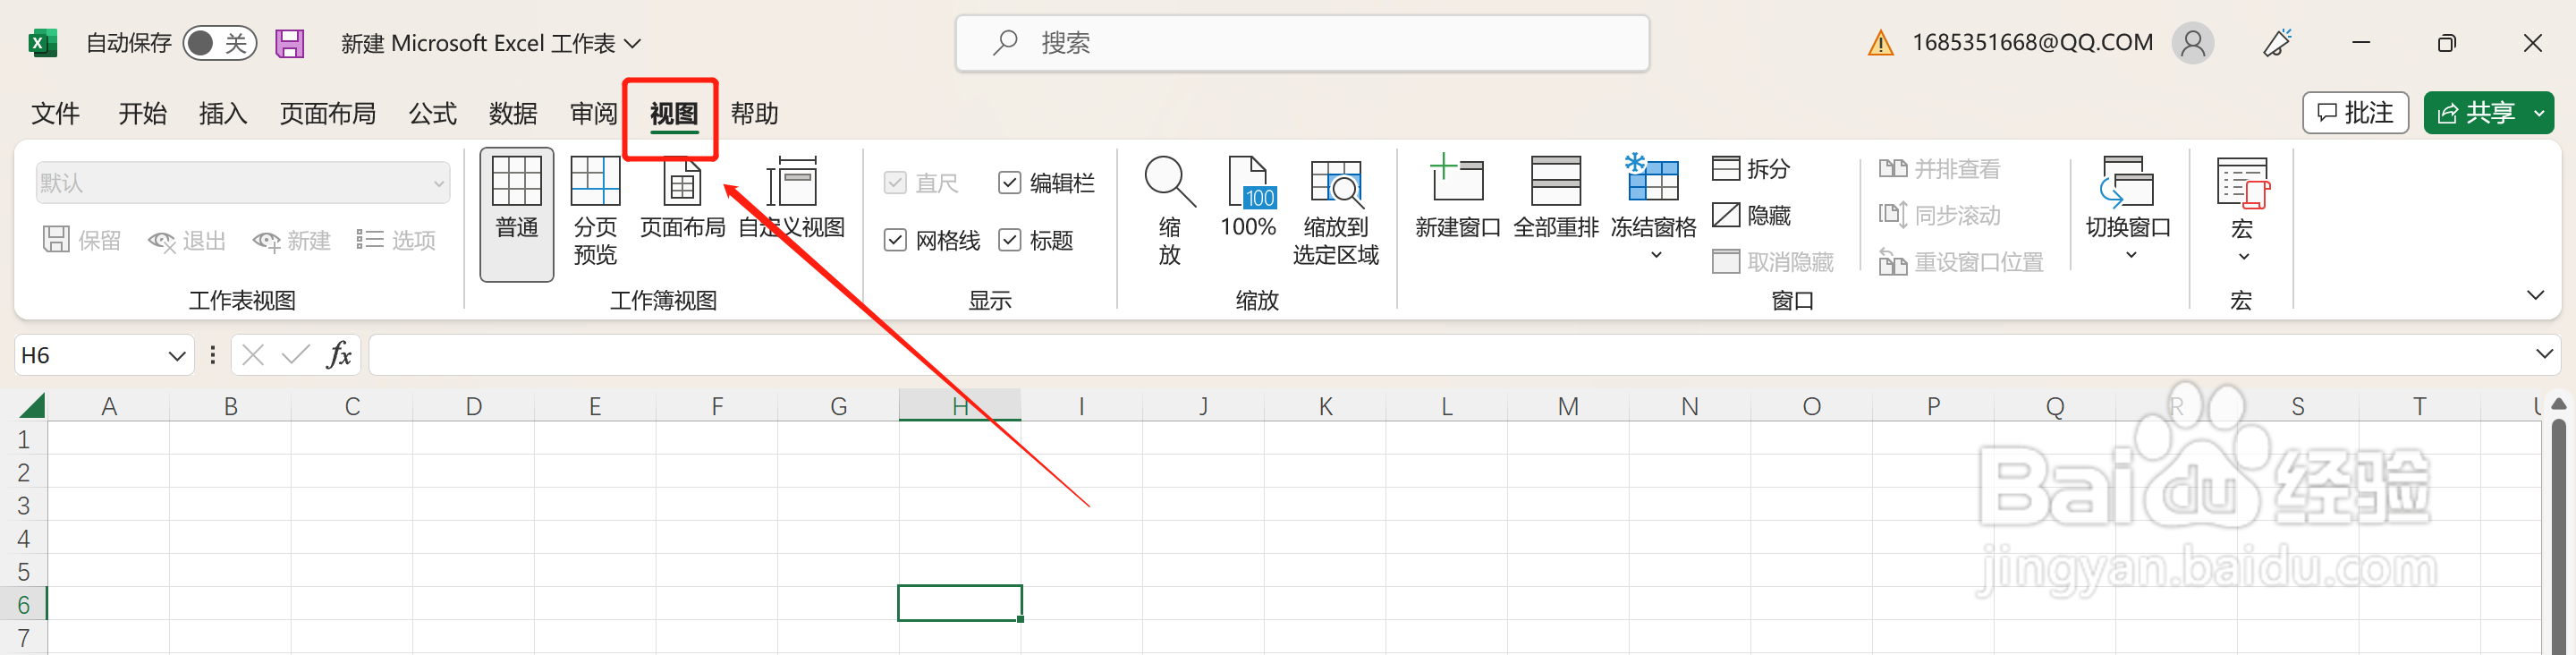Select the 页面布局 page layout view icon
2576x655 pixels.
[682, 198]
